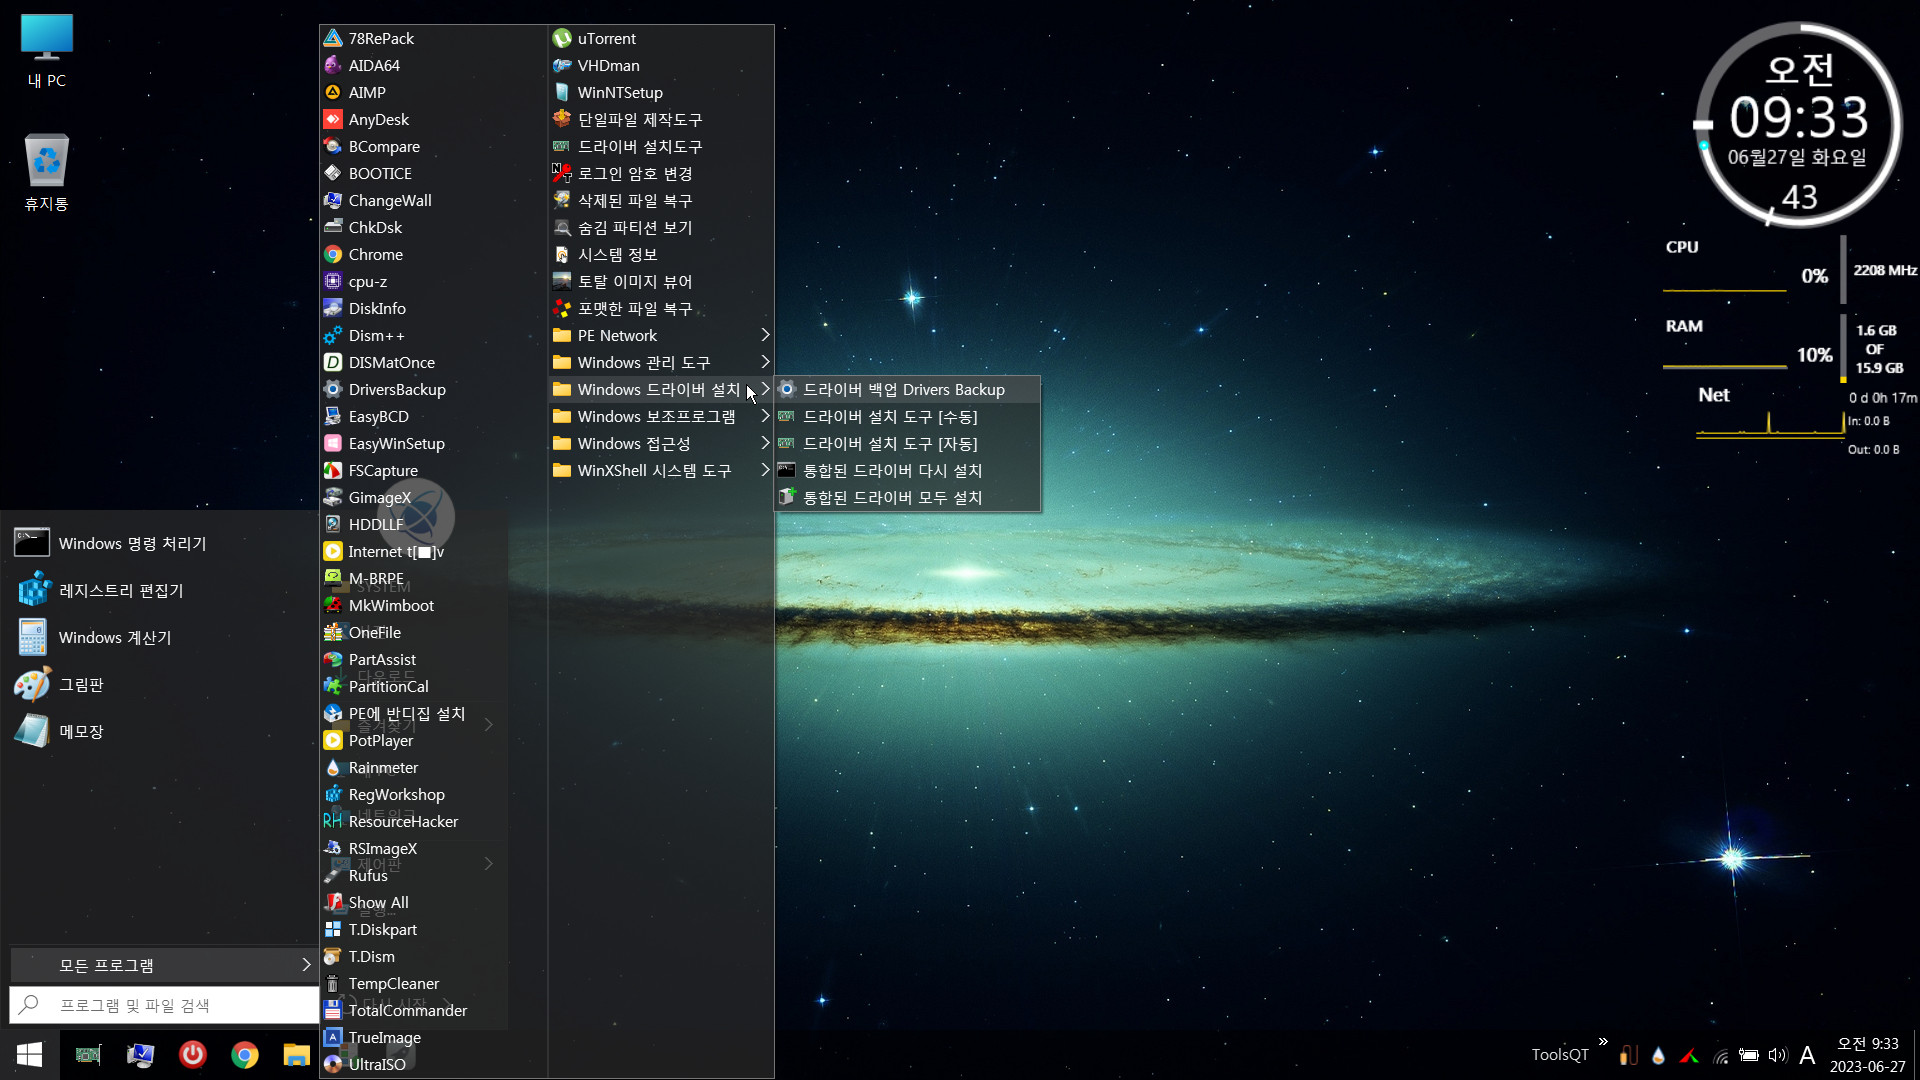Image resolution: width=1920 pixels, height=1080 pixels.
Task: Select 드라이버 백업 Drivers Backup entry
Action: (908, 389)
